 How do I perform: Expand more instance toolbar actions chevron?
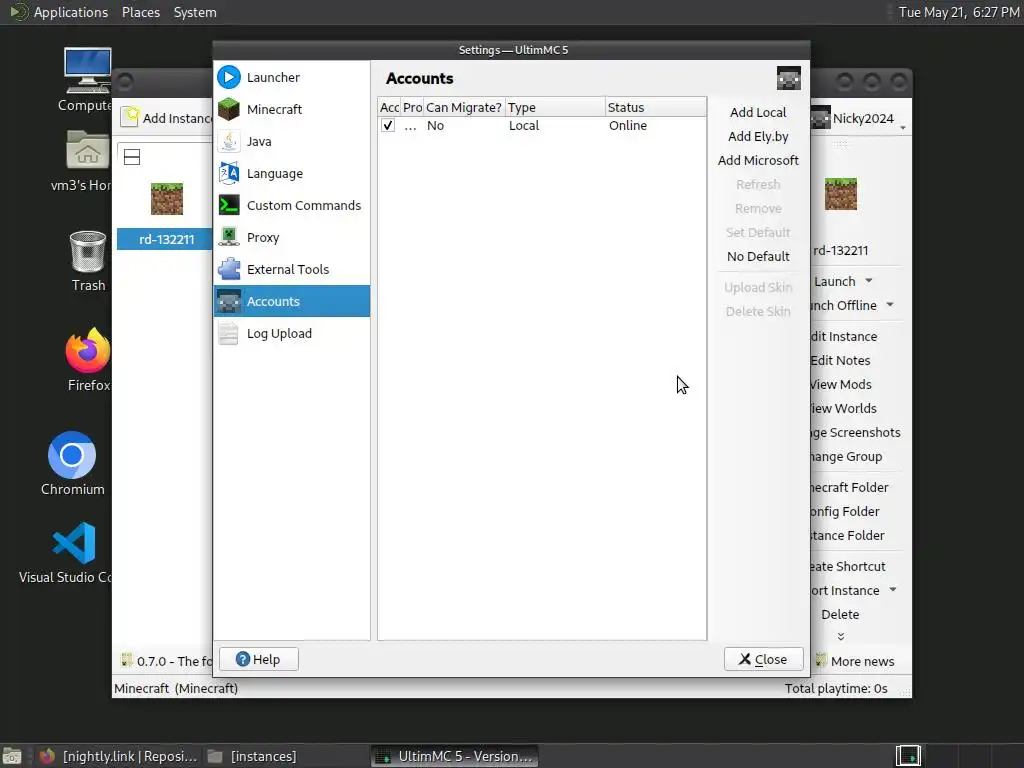(x=840, y=636)
